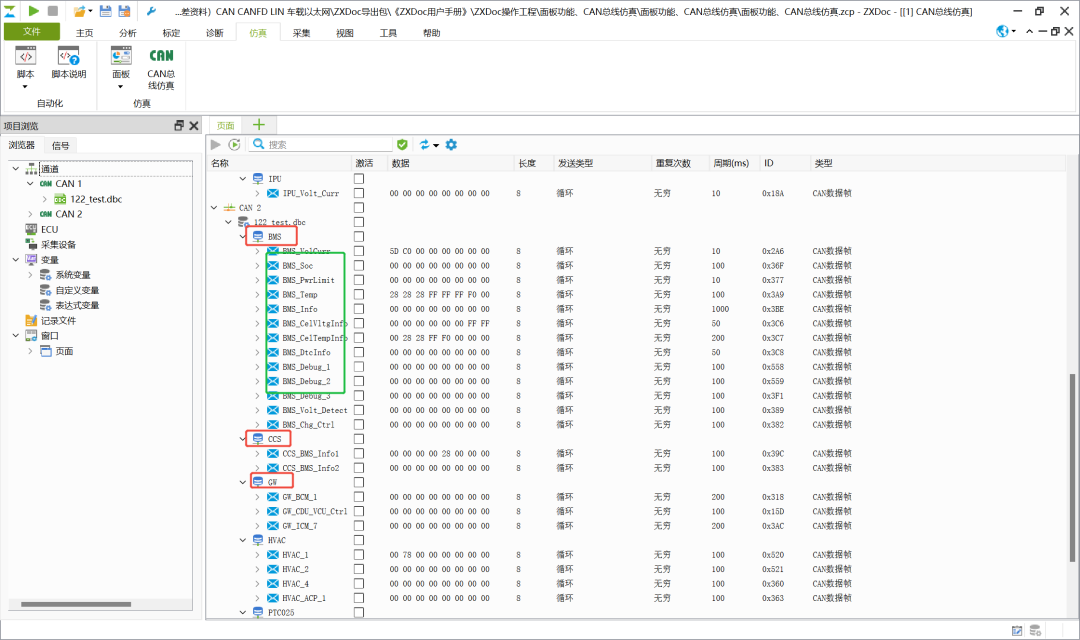Click the green run button in title bar
The image size is (1080, 640).
[33, 10]
